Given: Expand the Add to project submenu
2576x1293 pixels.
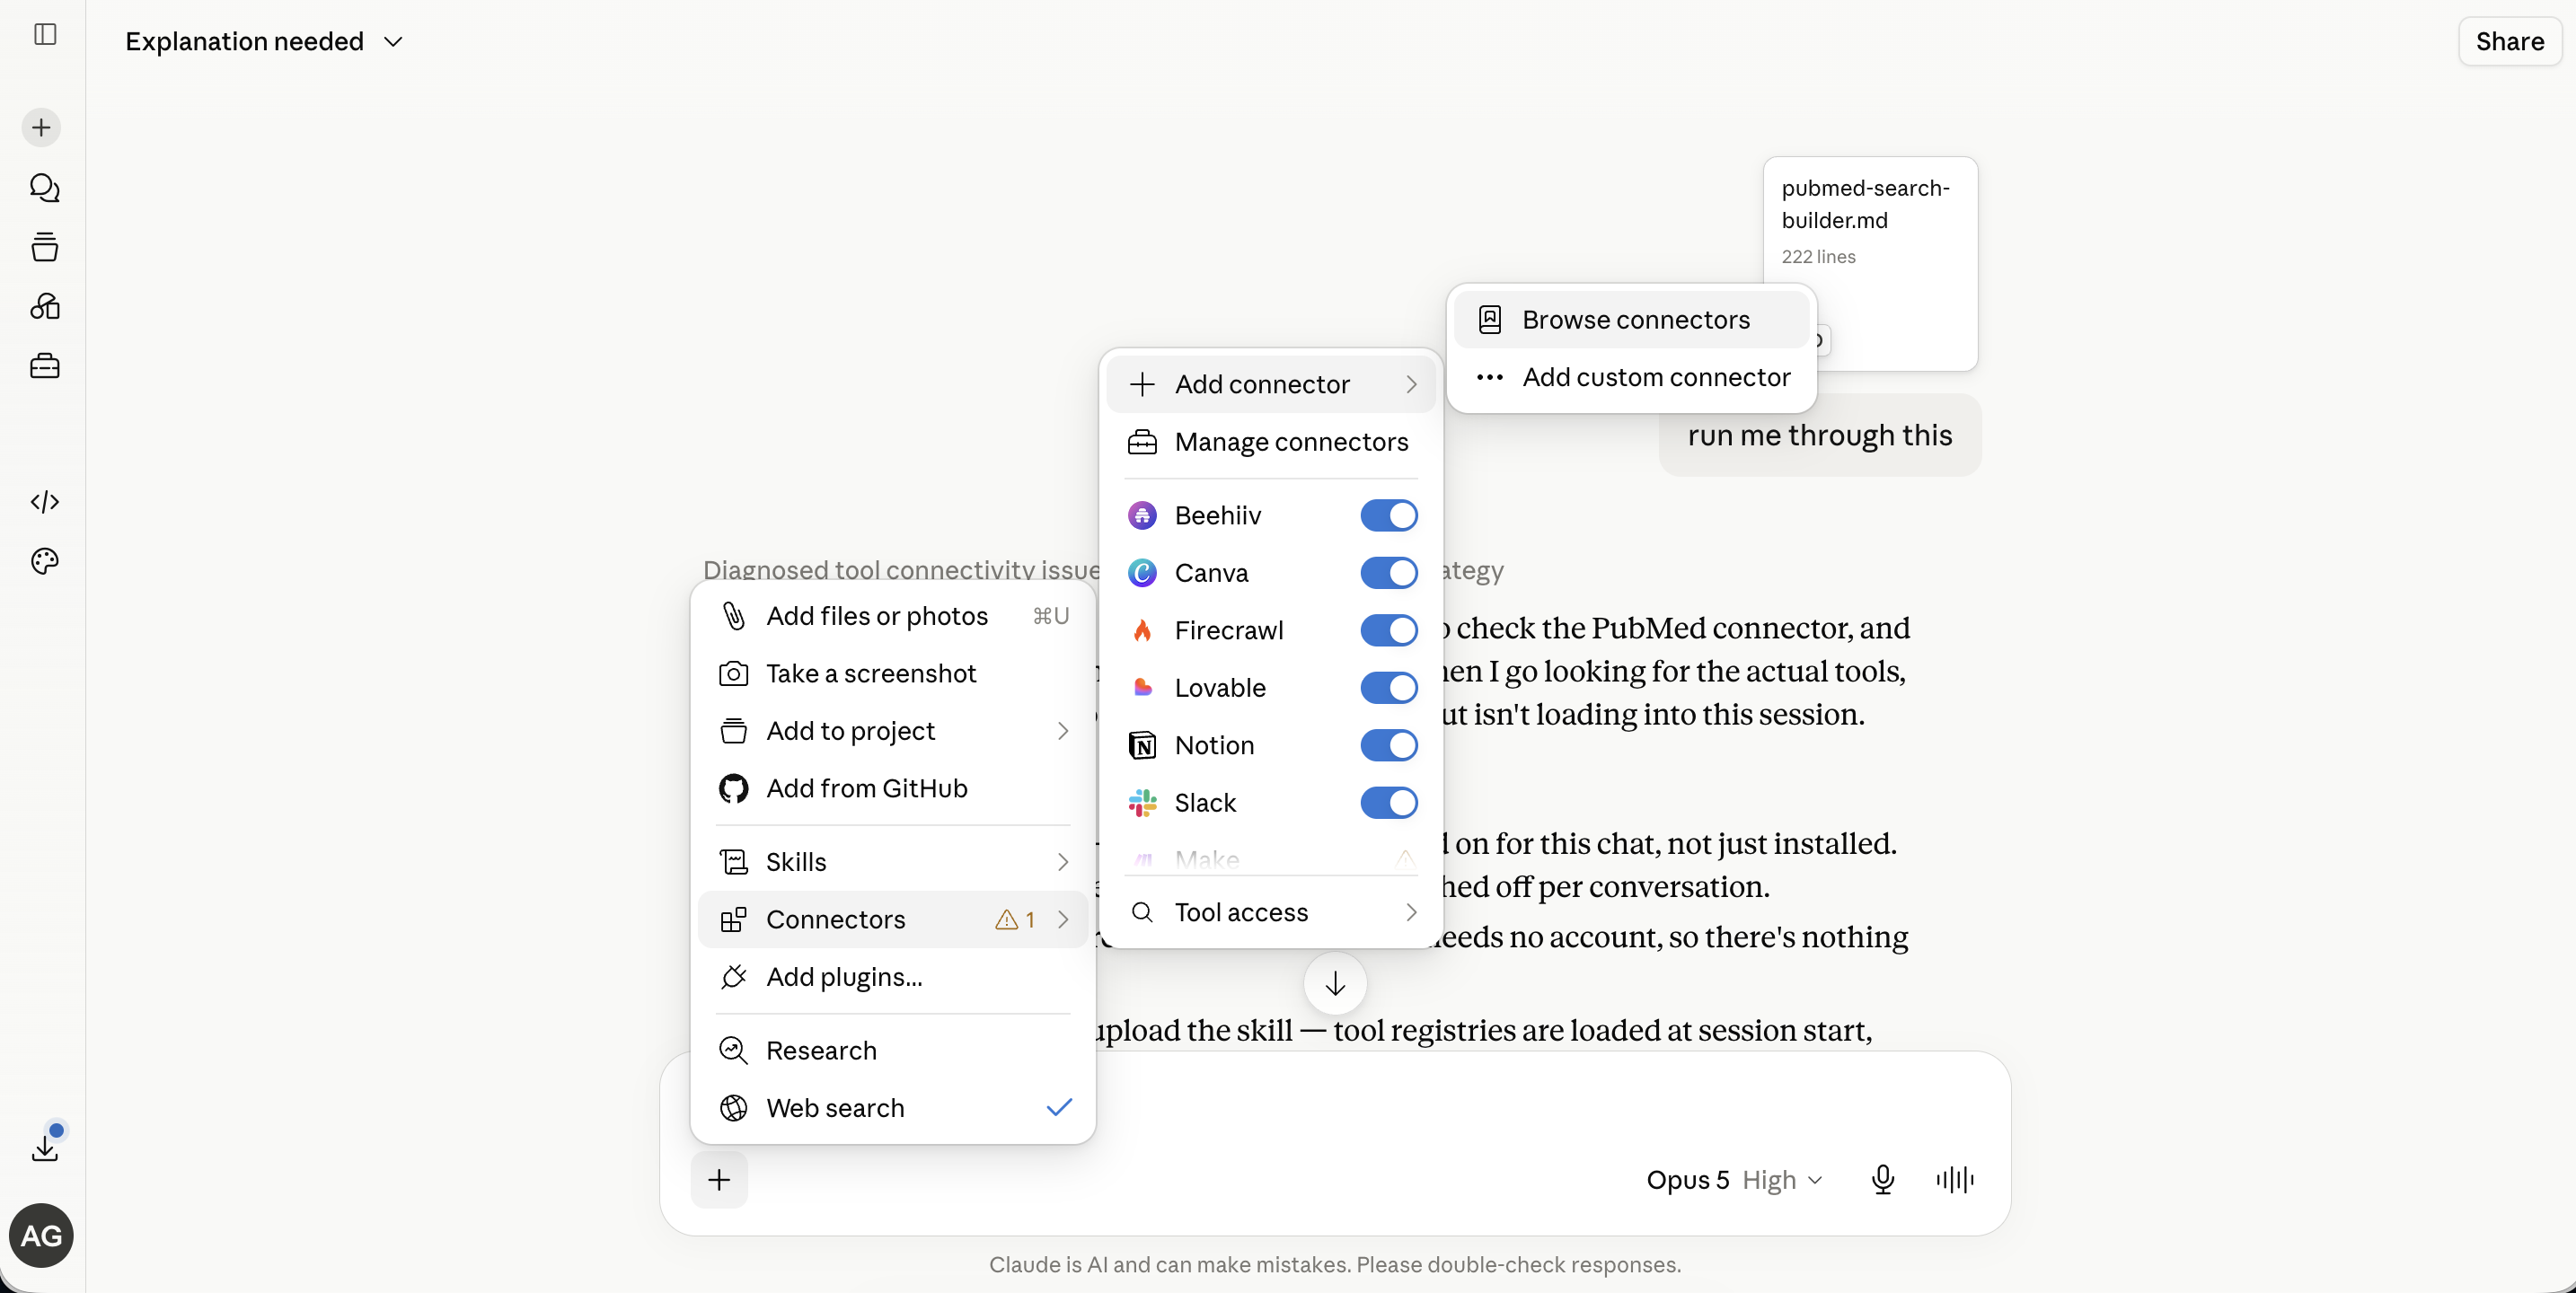Looking at the screenshot, I should coord(893,731).
